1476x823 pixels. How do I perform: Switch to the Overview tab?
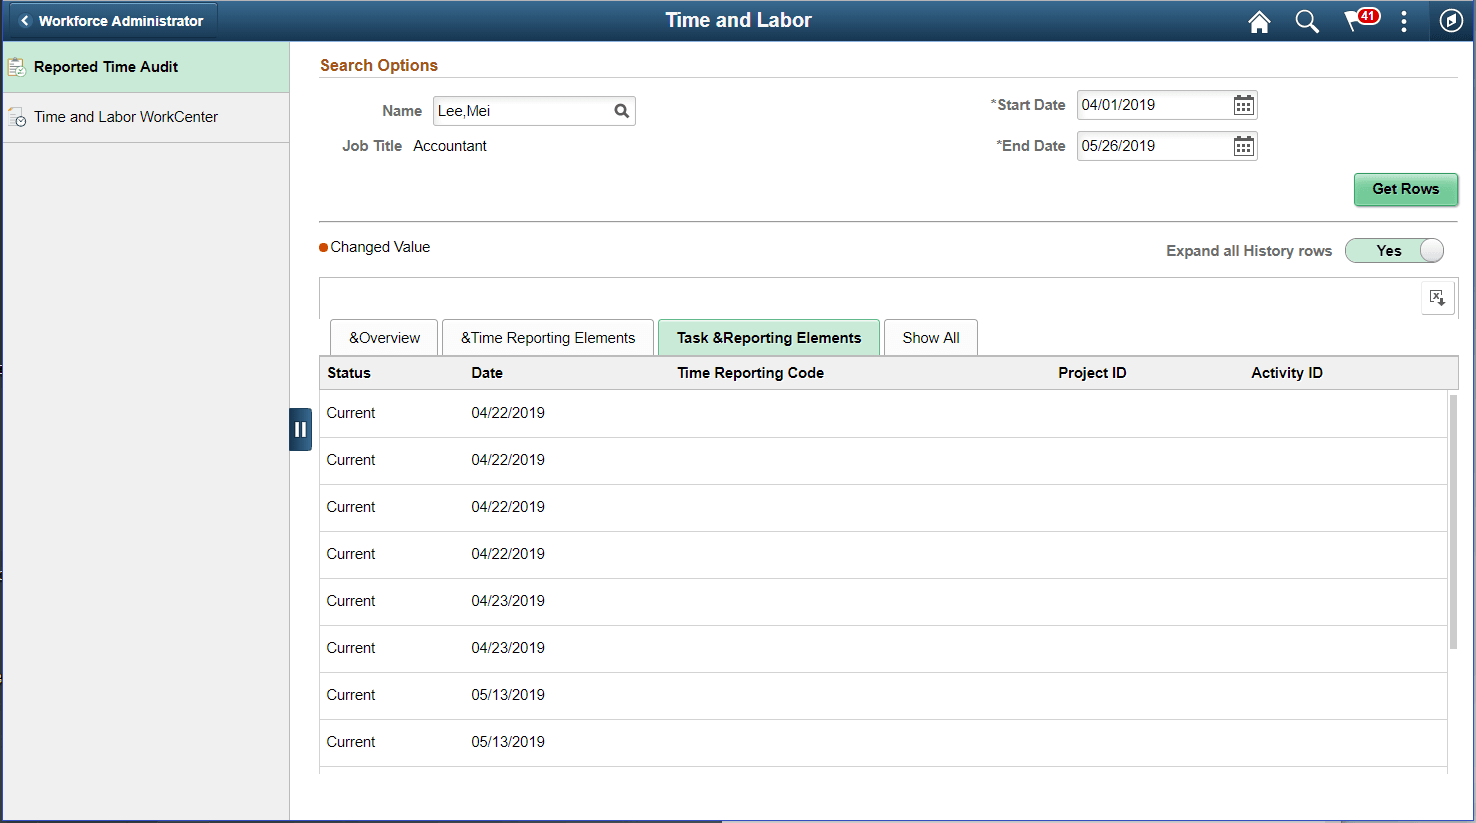point(383,337)
